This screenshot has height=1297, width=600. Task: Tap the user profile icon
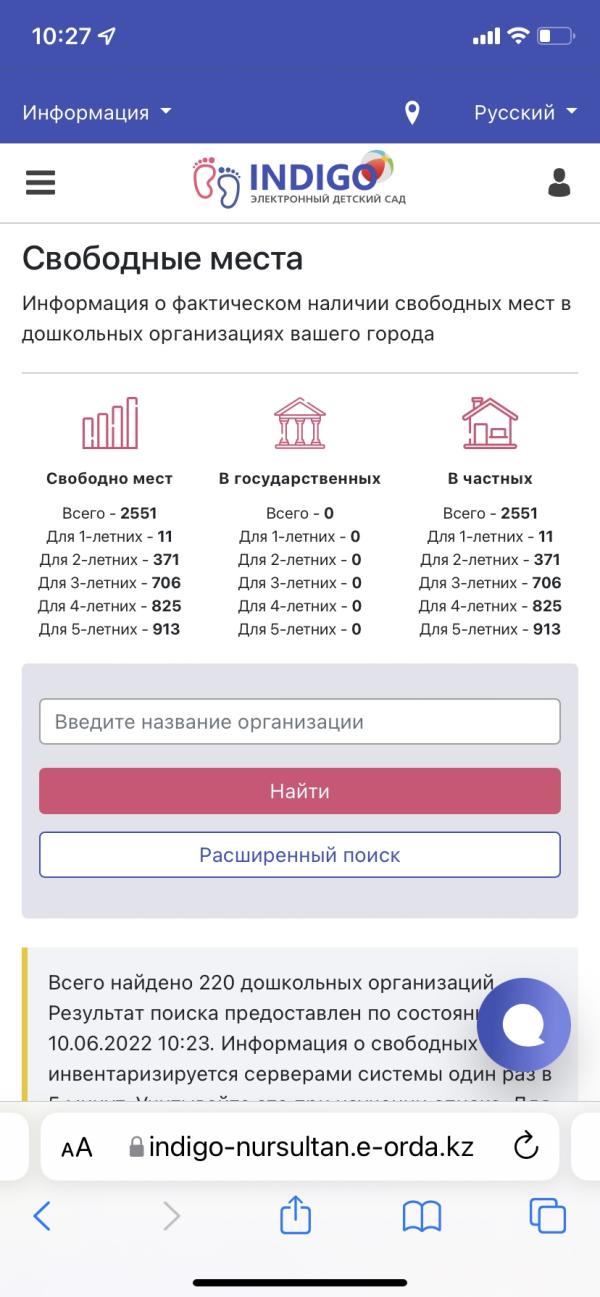tap(559, 182)
